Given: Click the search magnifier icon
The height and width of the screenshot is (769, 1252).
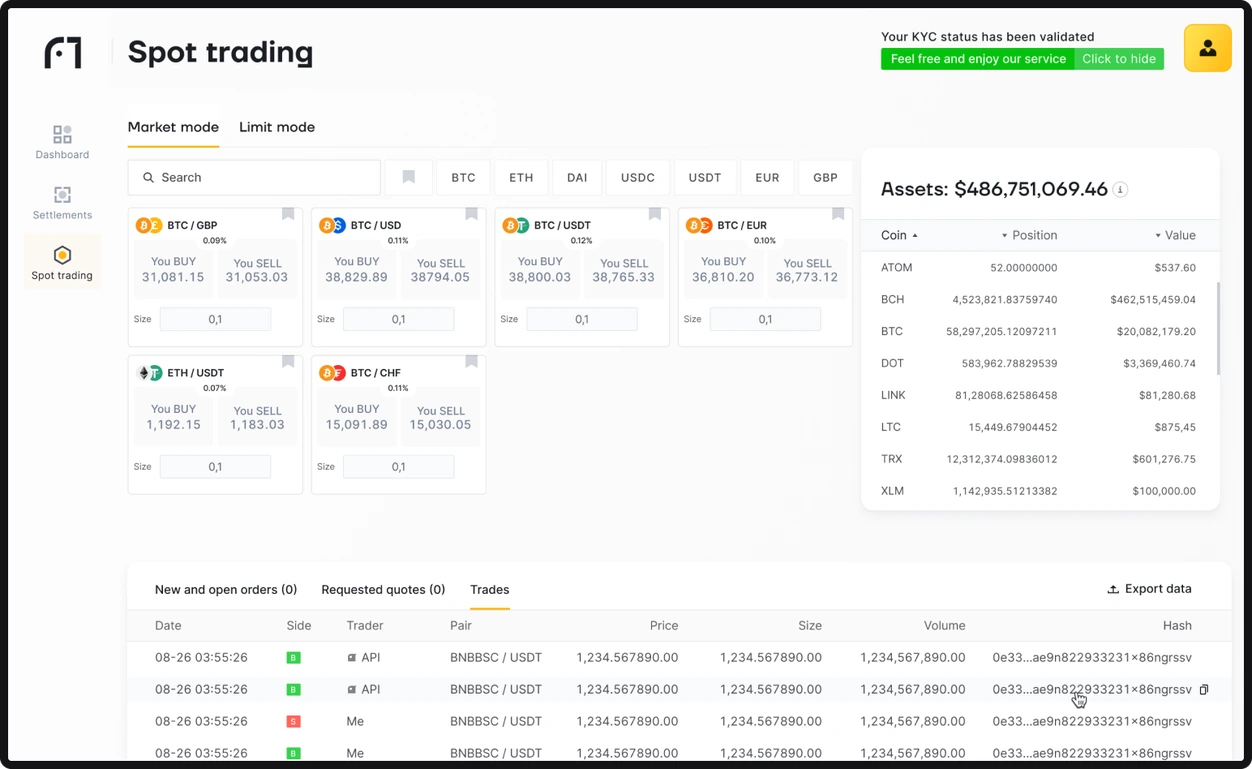Looking at the screenshot, I should coord(148,177).
